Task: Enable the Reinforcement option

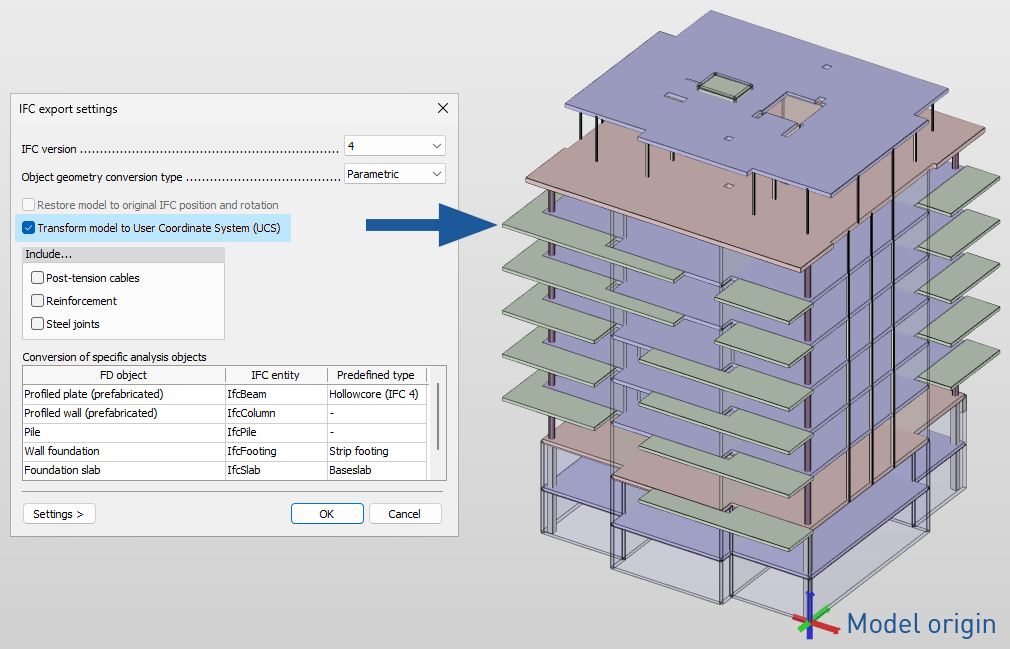Action: coord(37,300)
